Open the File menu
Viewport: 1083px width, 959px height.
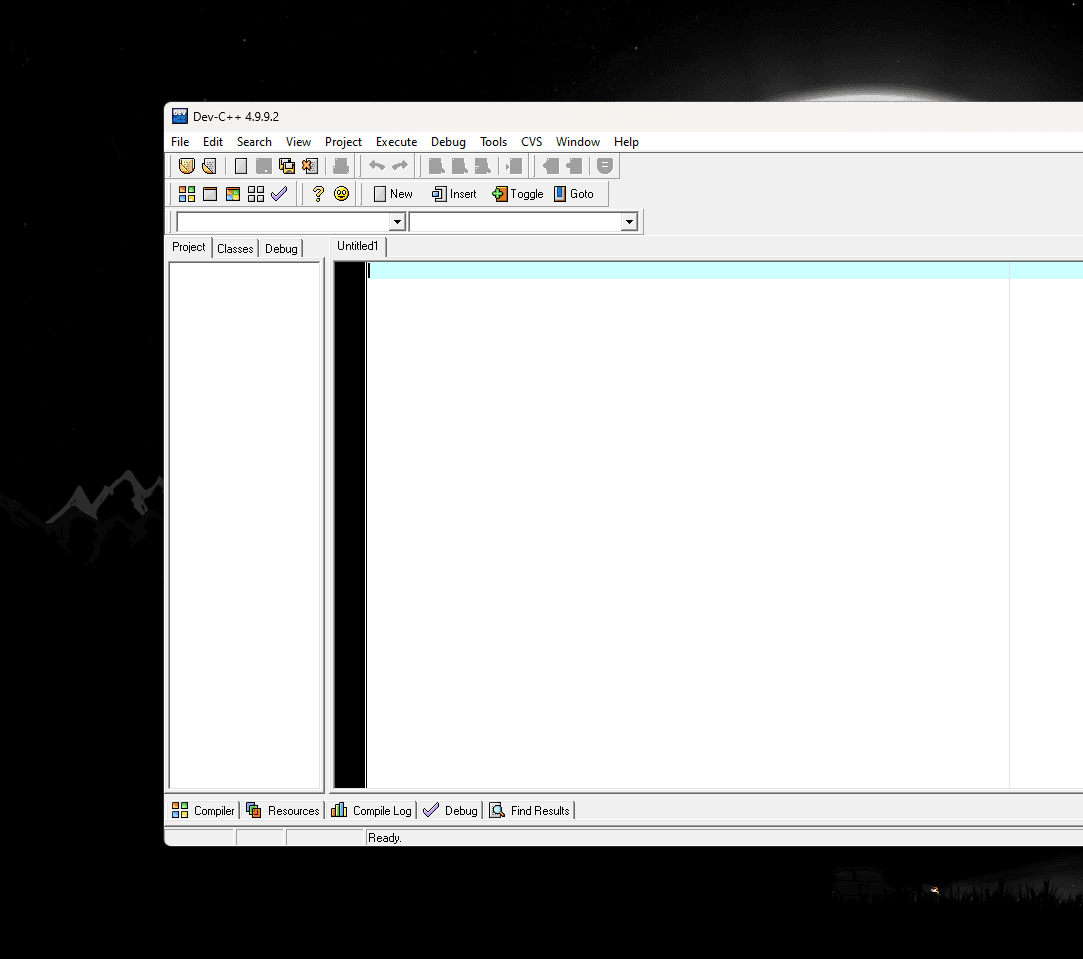180,142
